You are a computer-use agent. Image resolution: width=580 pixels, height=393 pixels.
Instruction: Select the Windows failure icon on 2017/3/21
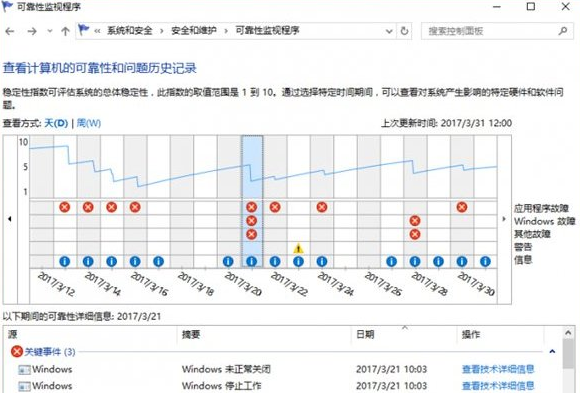tap(252, 221)
